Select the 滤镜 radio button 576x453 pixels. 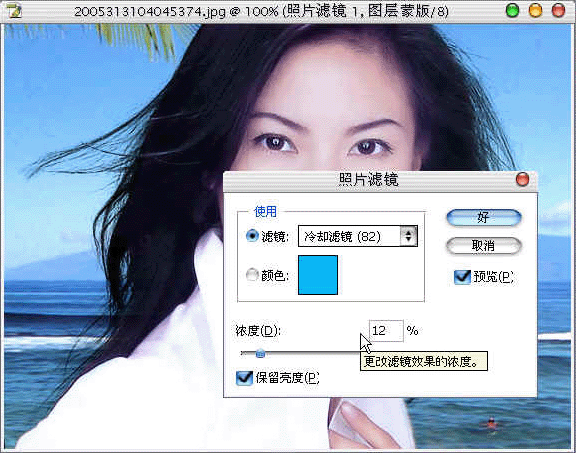(x=252, y=236)
